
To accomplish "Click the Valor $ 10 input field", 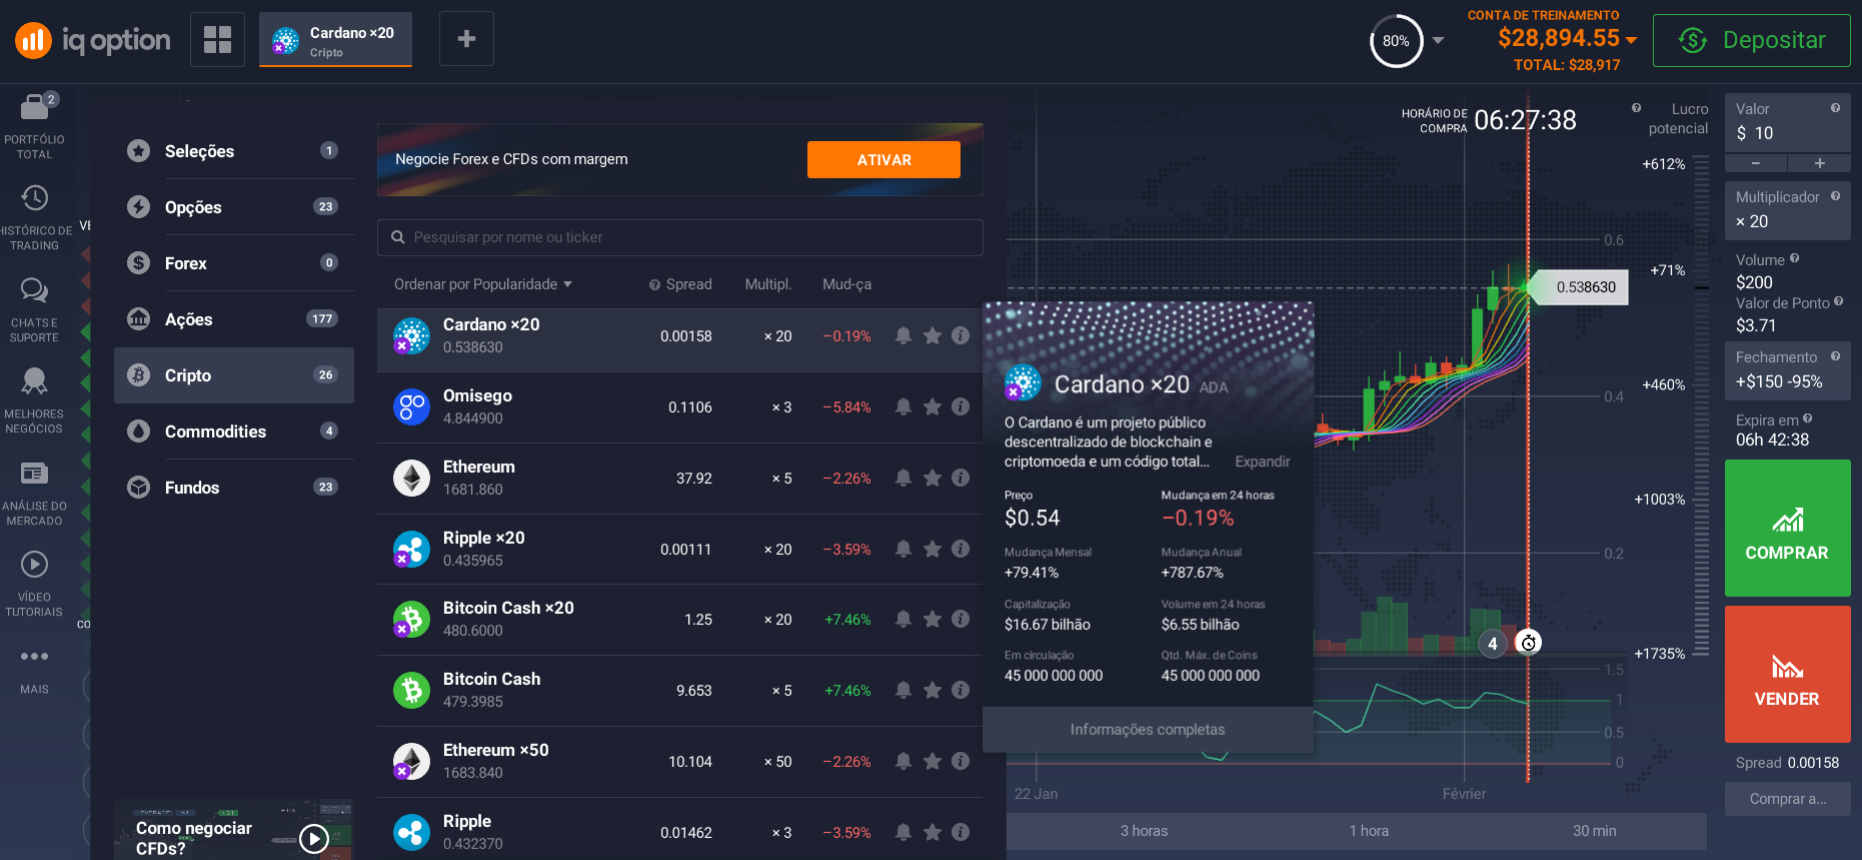I will click(1788, 123).
